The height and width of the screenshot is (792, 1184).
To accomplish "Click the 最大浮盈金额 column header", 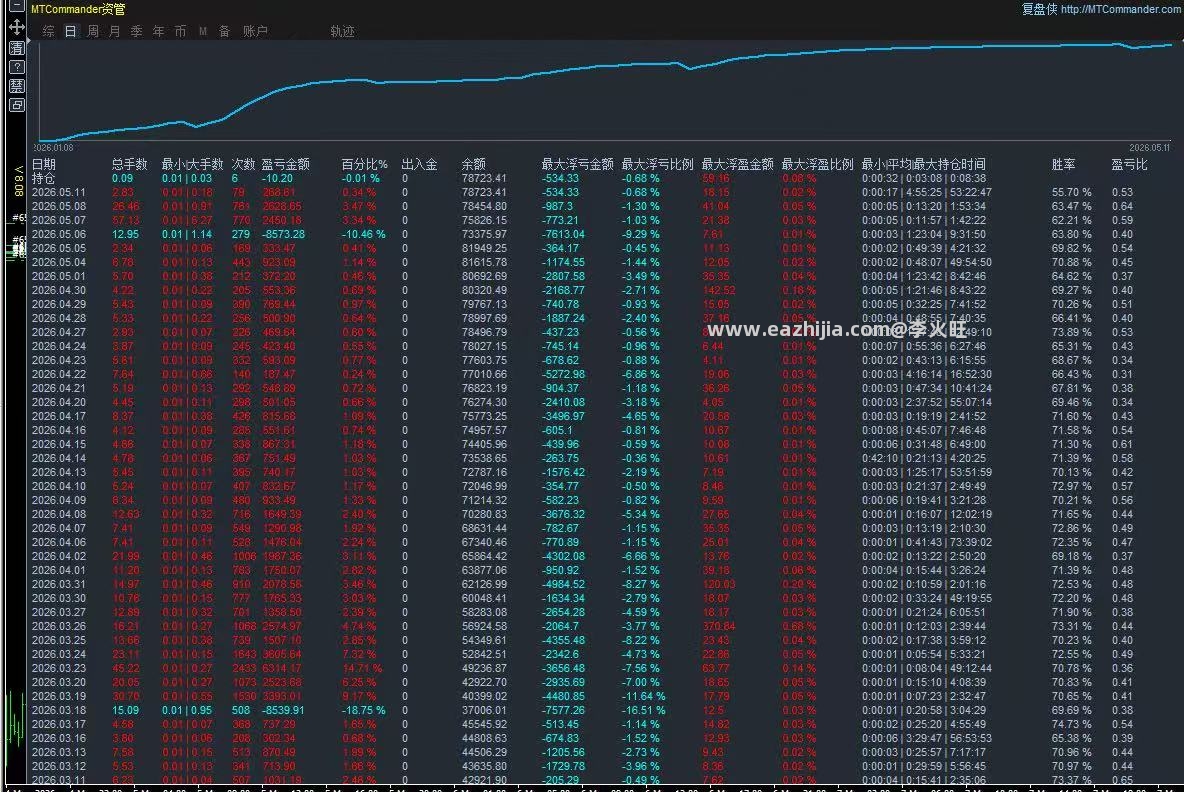I will [x=737, y=164].
